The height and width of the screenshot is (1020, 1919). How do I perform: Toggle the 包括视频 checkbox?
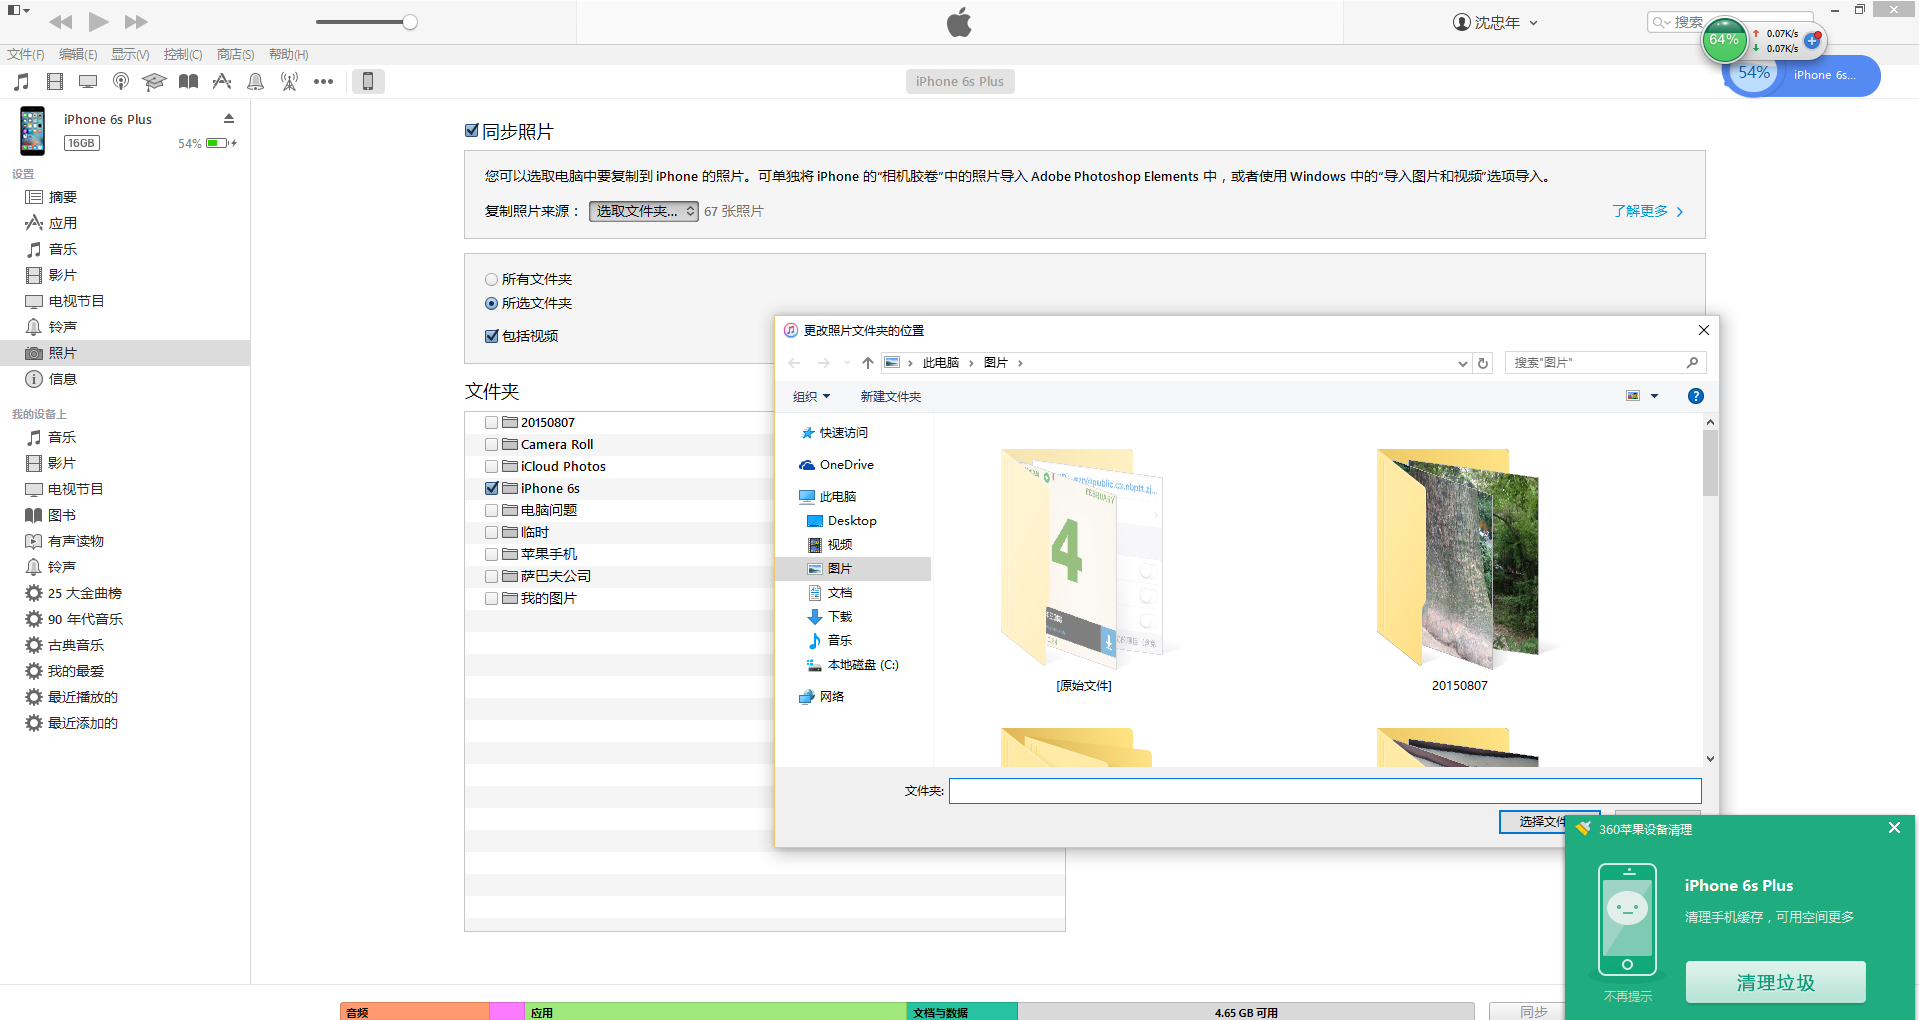pos(491,336)
